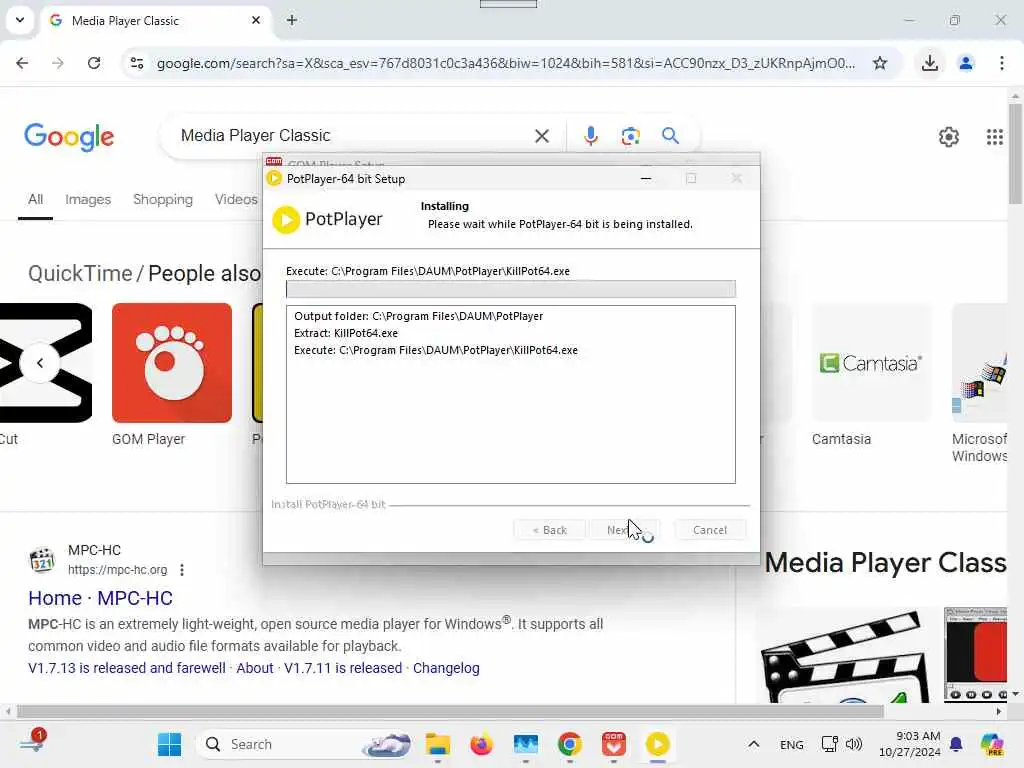1024x768 pixels.
Task: Switch to the Images tab
Action: 88,200
